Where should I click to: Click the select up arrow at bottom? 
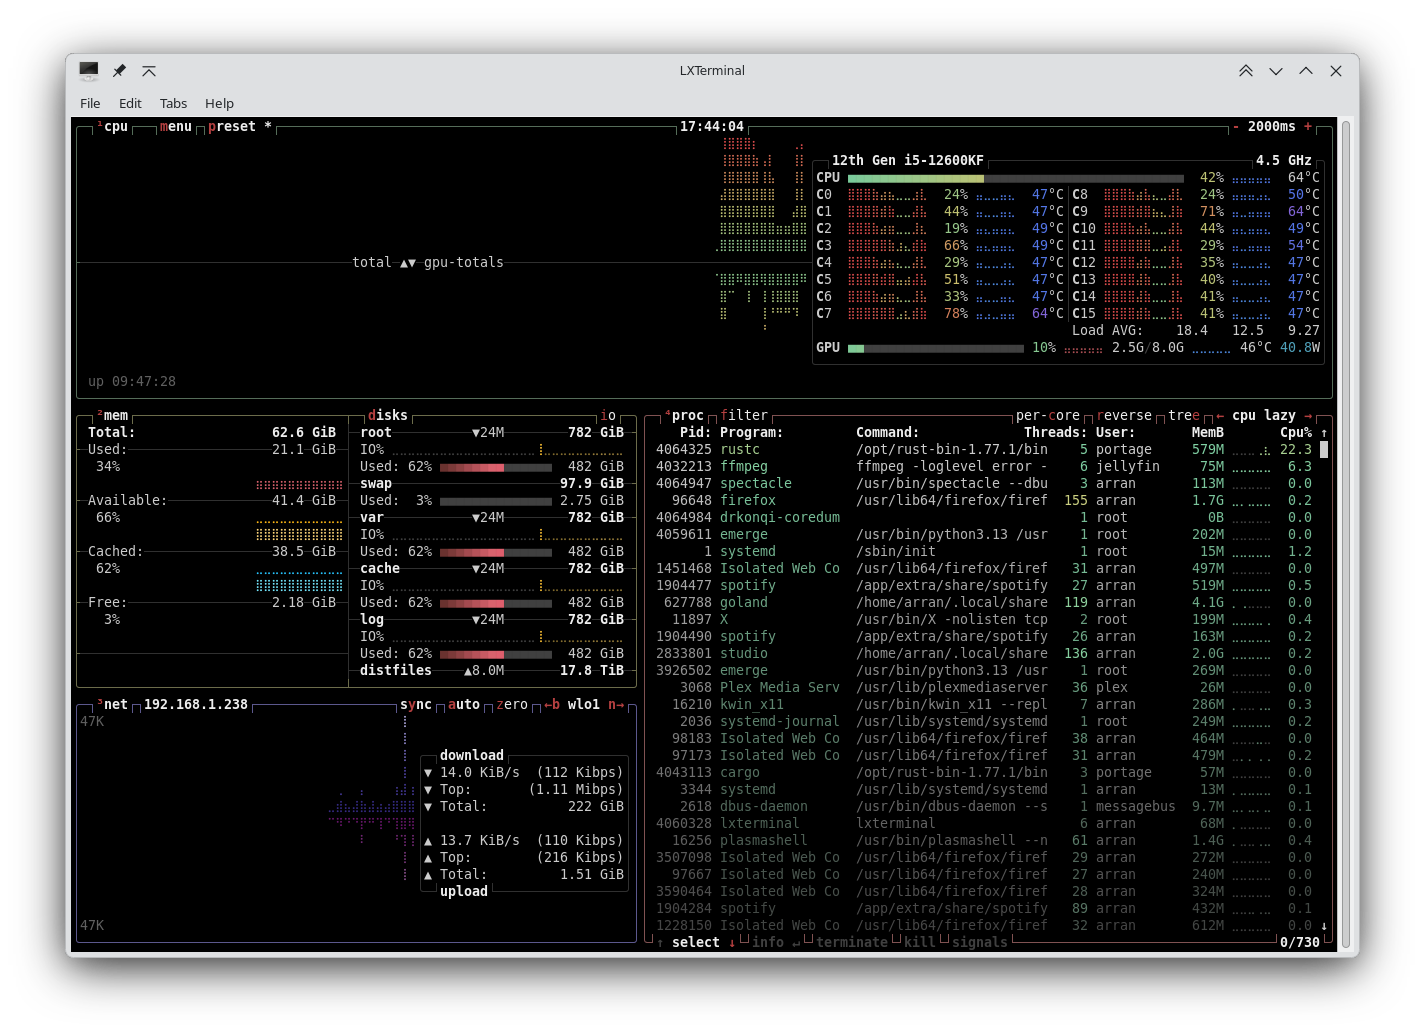click(660, 942)
